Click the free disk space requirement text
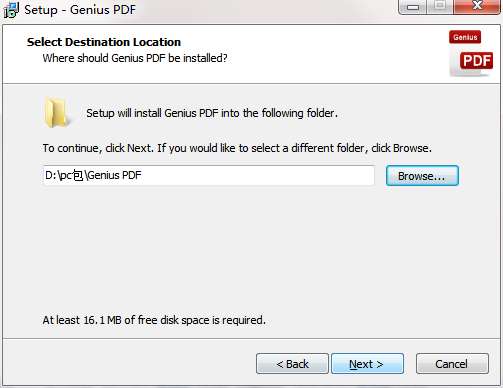This screenshot has width=503, height=388. pos(154,320)
